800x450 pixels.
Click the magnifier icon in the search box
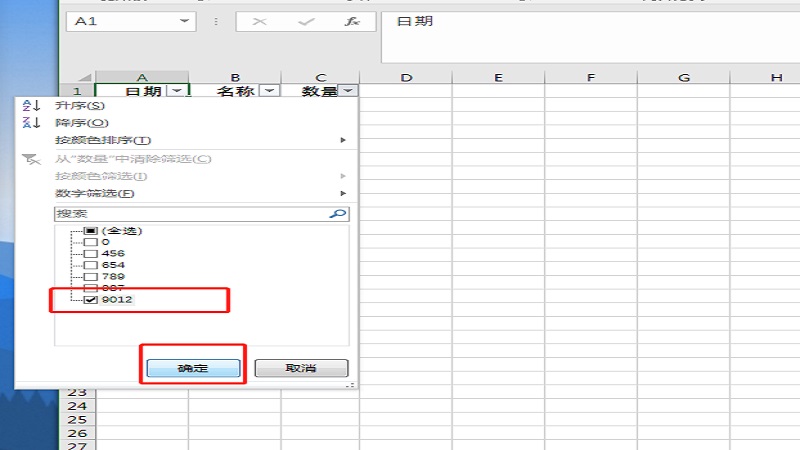click(x=337, y=213)
